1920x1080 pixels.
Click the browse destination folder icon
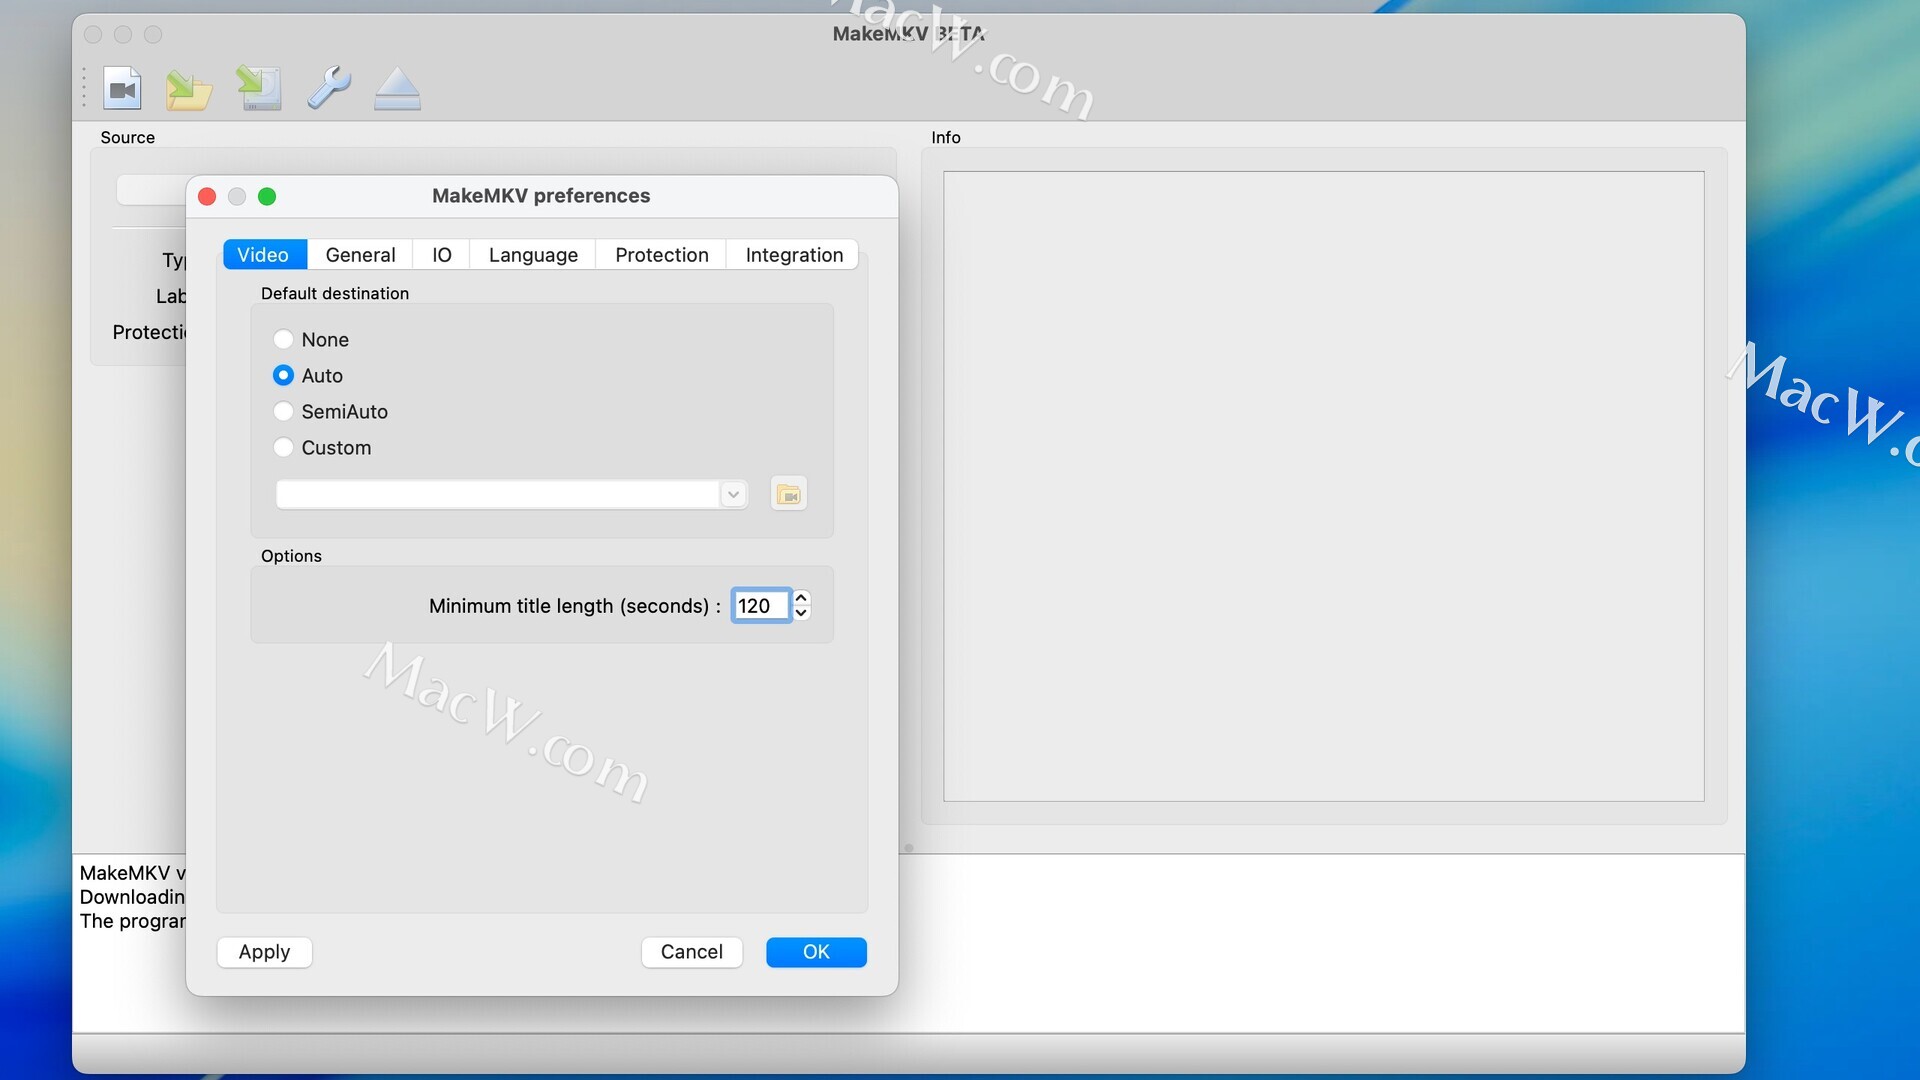(789, 494)
